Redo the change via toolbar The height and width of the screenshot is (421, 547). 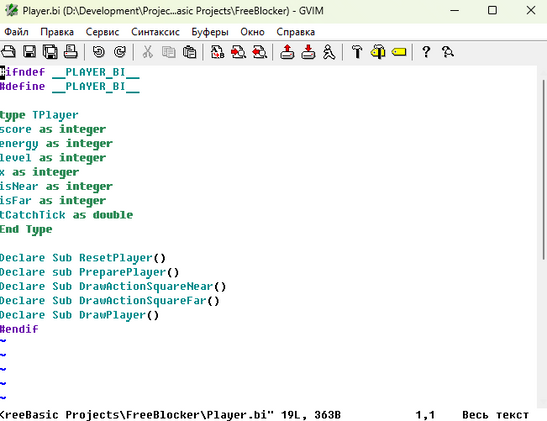click(x=120, y=52)
